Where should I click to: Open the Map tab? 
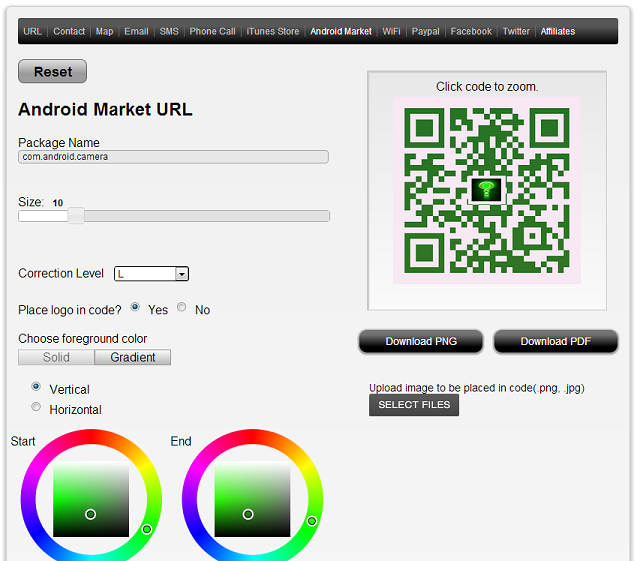[104, 31]
